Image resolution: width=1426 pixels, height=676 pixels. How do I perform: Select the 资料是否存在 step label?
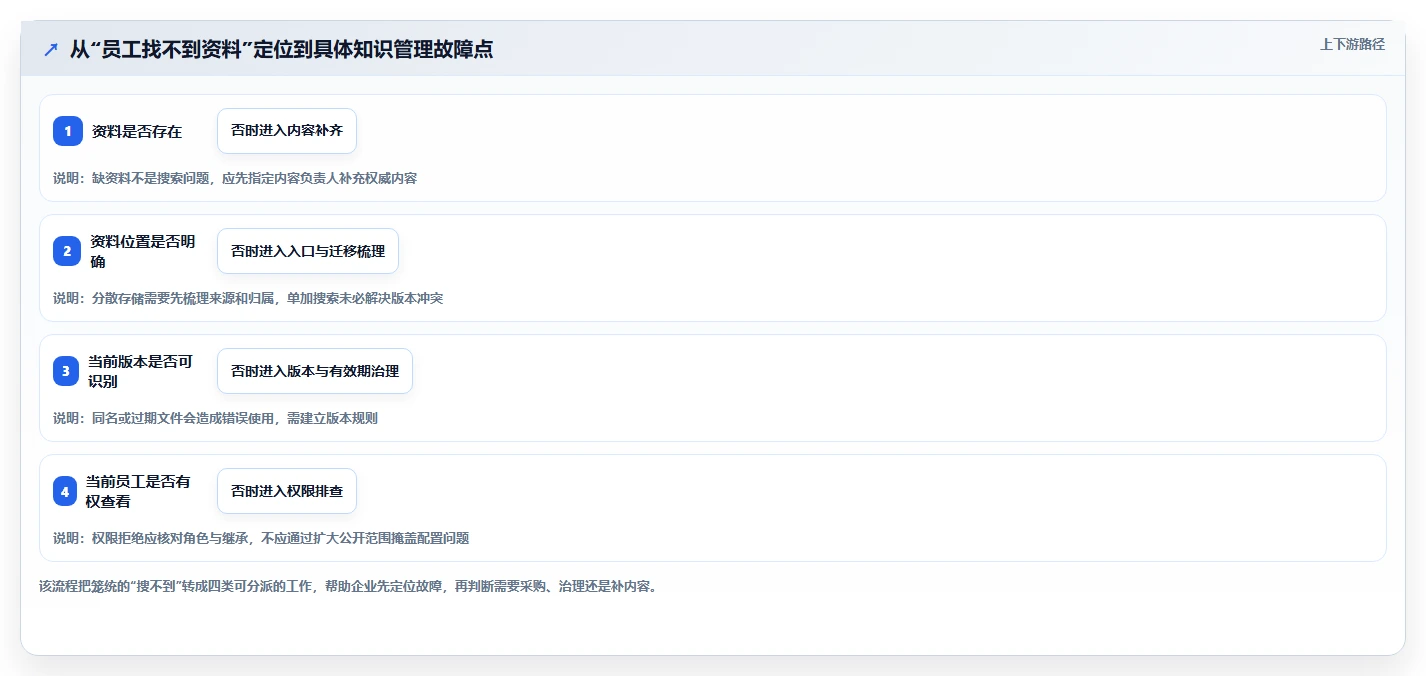(137, 131)
